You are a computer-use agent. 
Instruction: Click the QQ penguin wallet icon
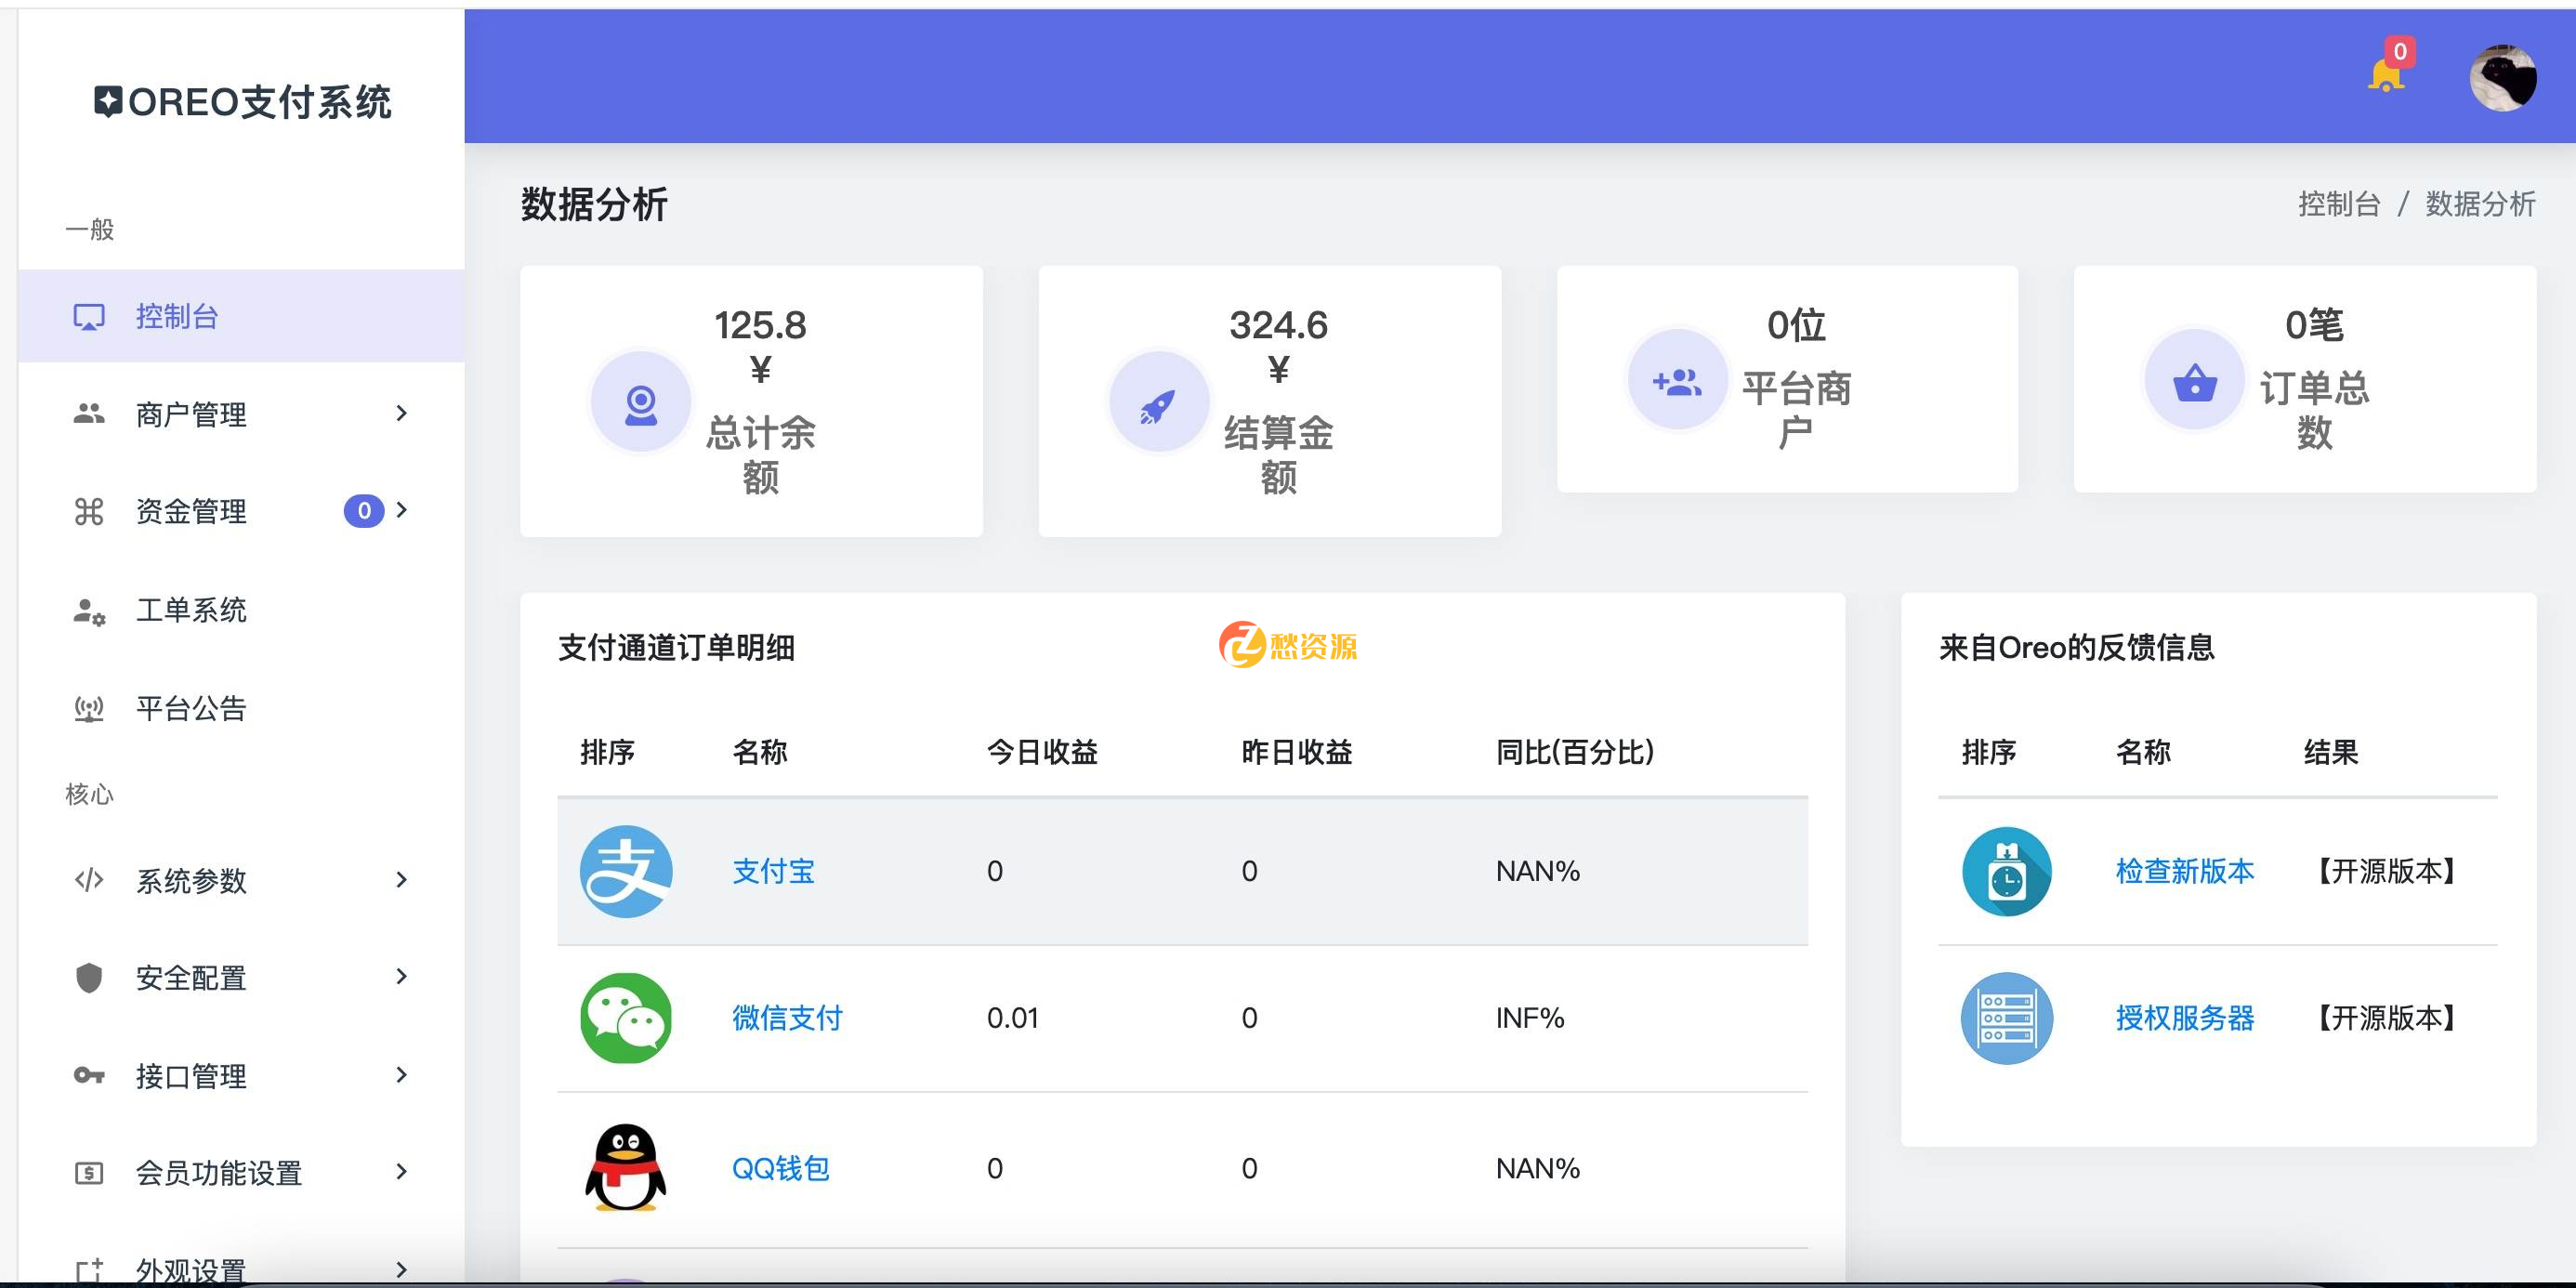point(625,1168)
